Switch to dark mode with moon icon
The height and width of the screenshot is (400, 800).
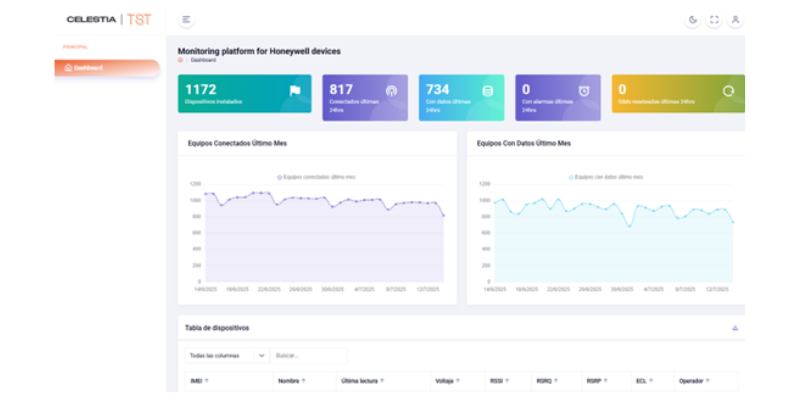click(693, 19)
